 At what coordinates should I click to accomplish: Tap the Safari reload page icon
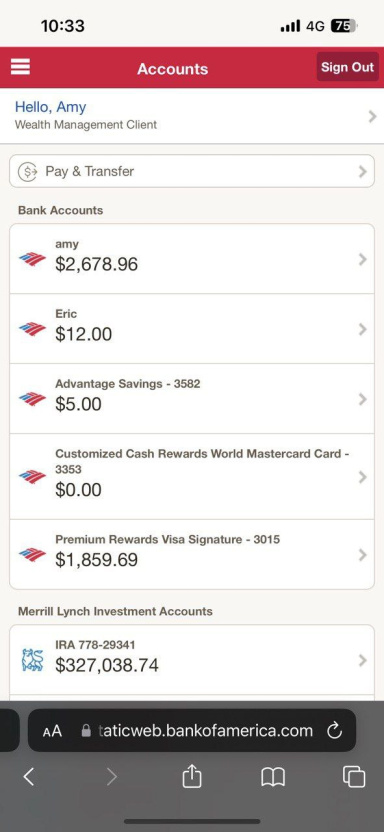(335, 731)
